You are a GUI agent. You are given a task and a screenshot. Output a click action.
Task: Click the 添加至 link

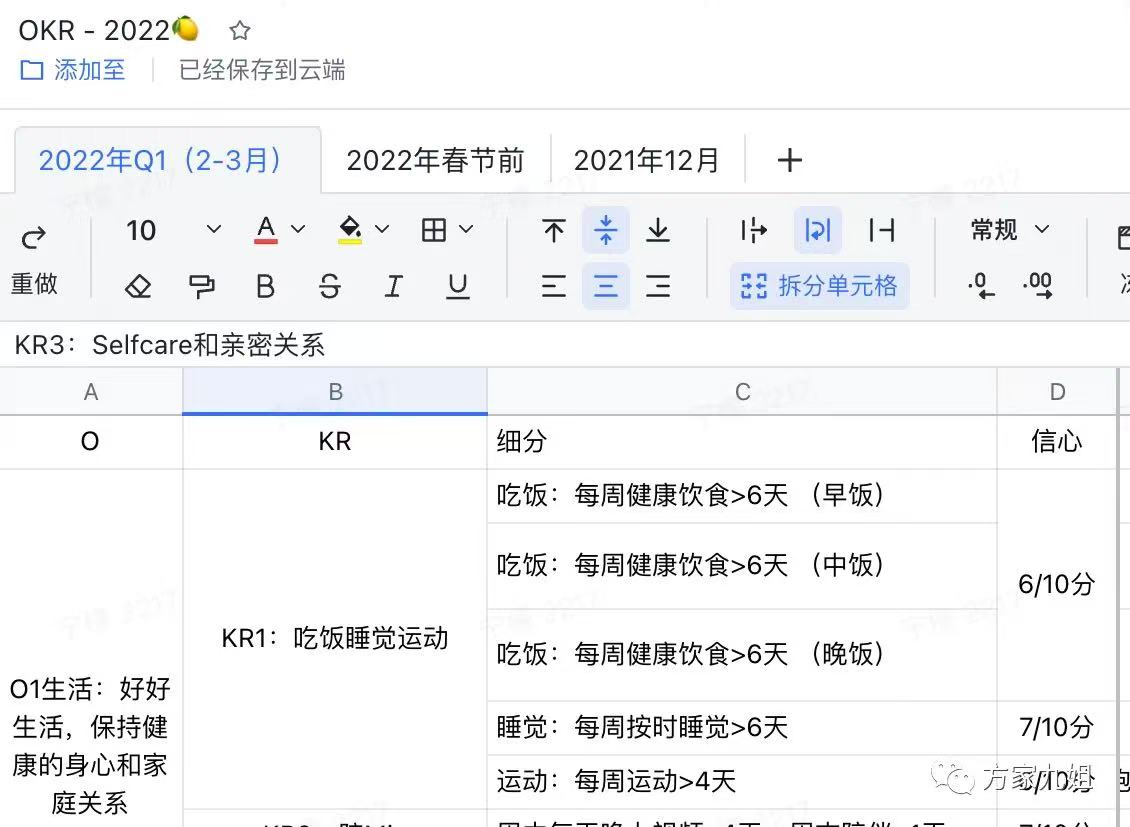74,70
